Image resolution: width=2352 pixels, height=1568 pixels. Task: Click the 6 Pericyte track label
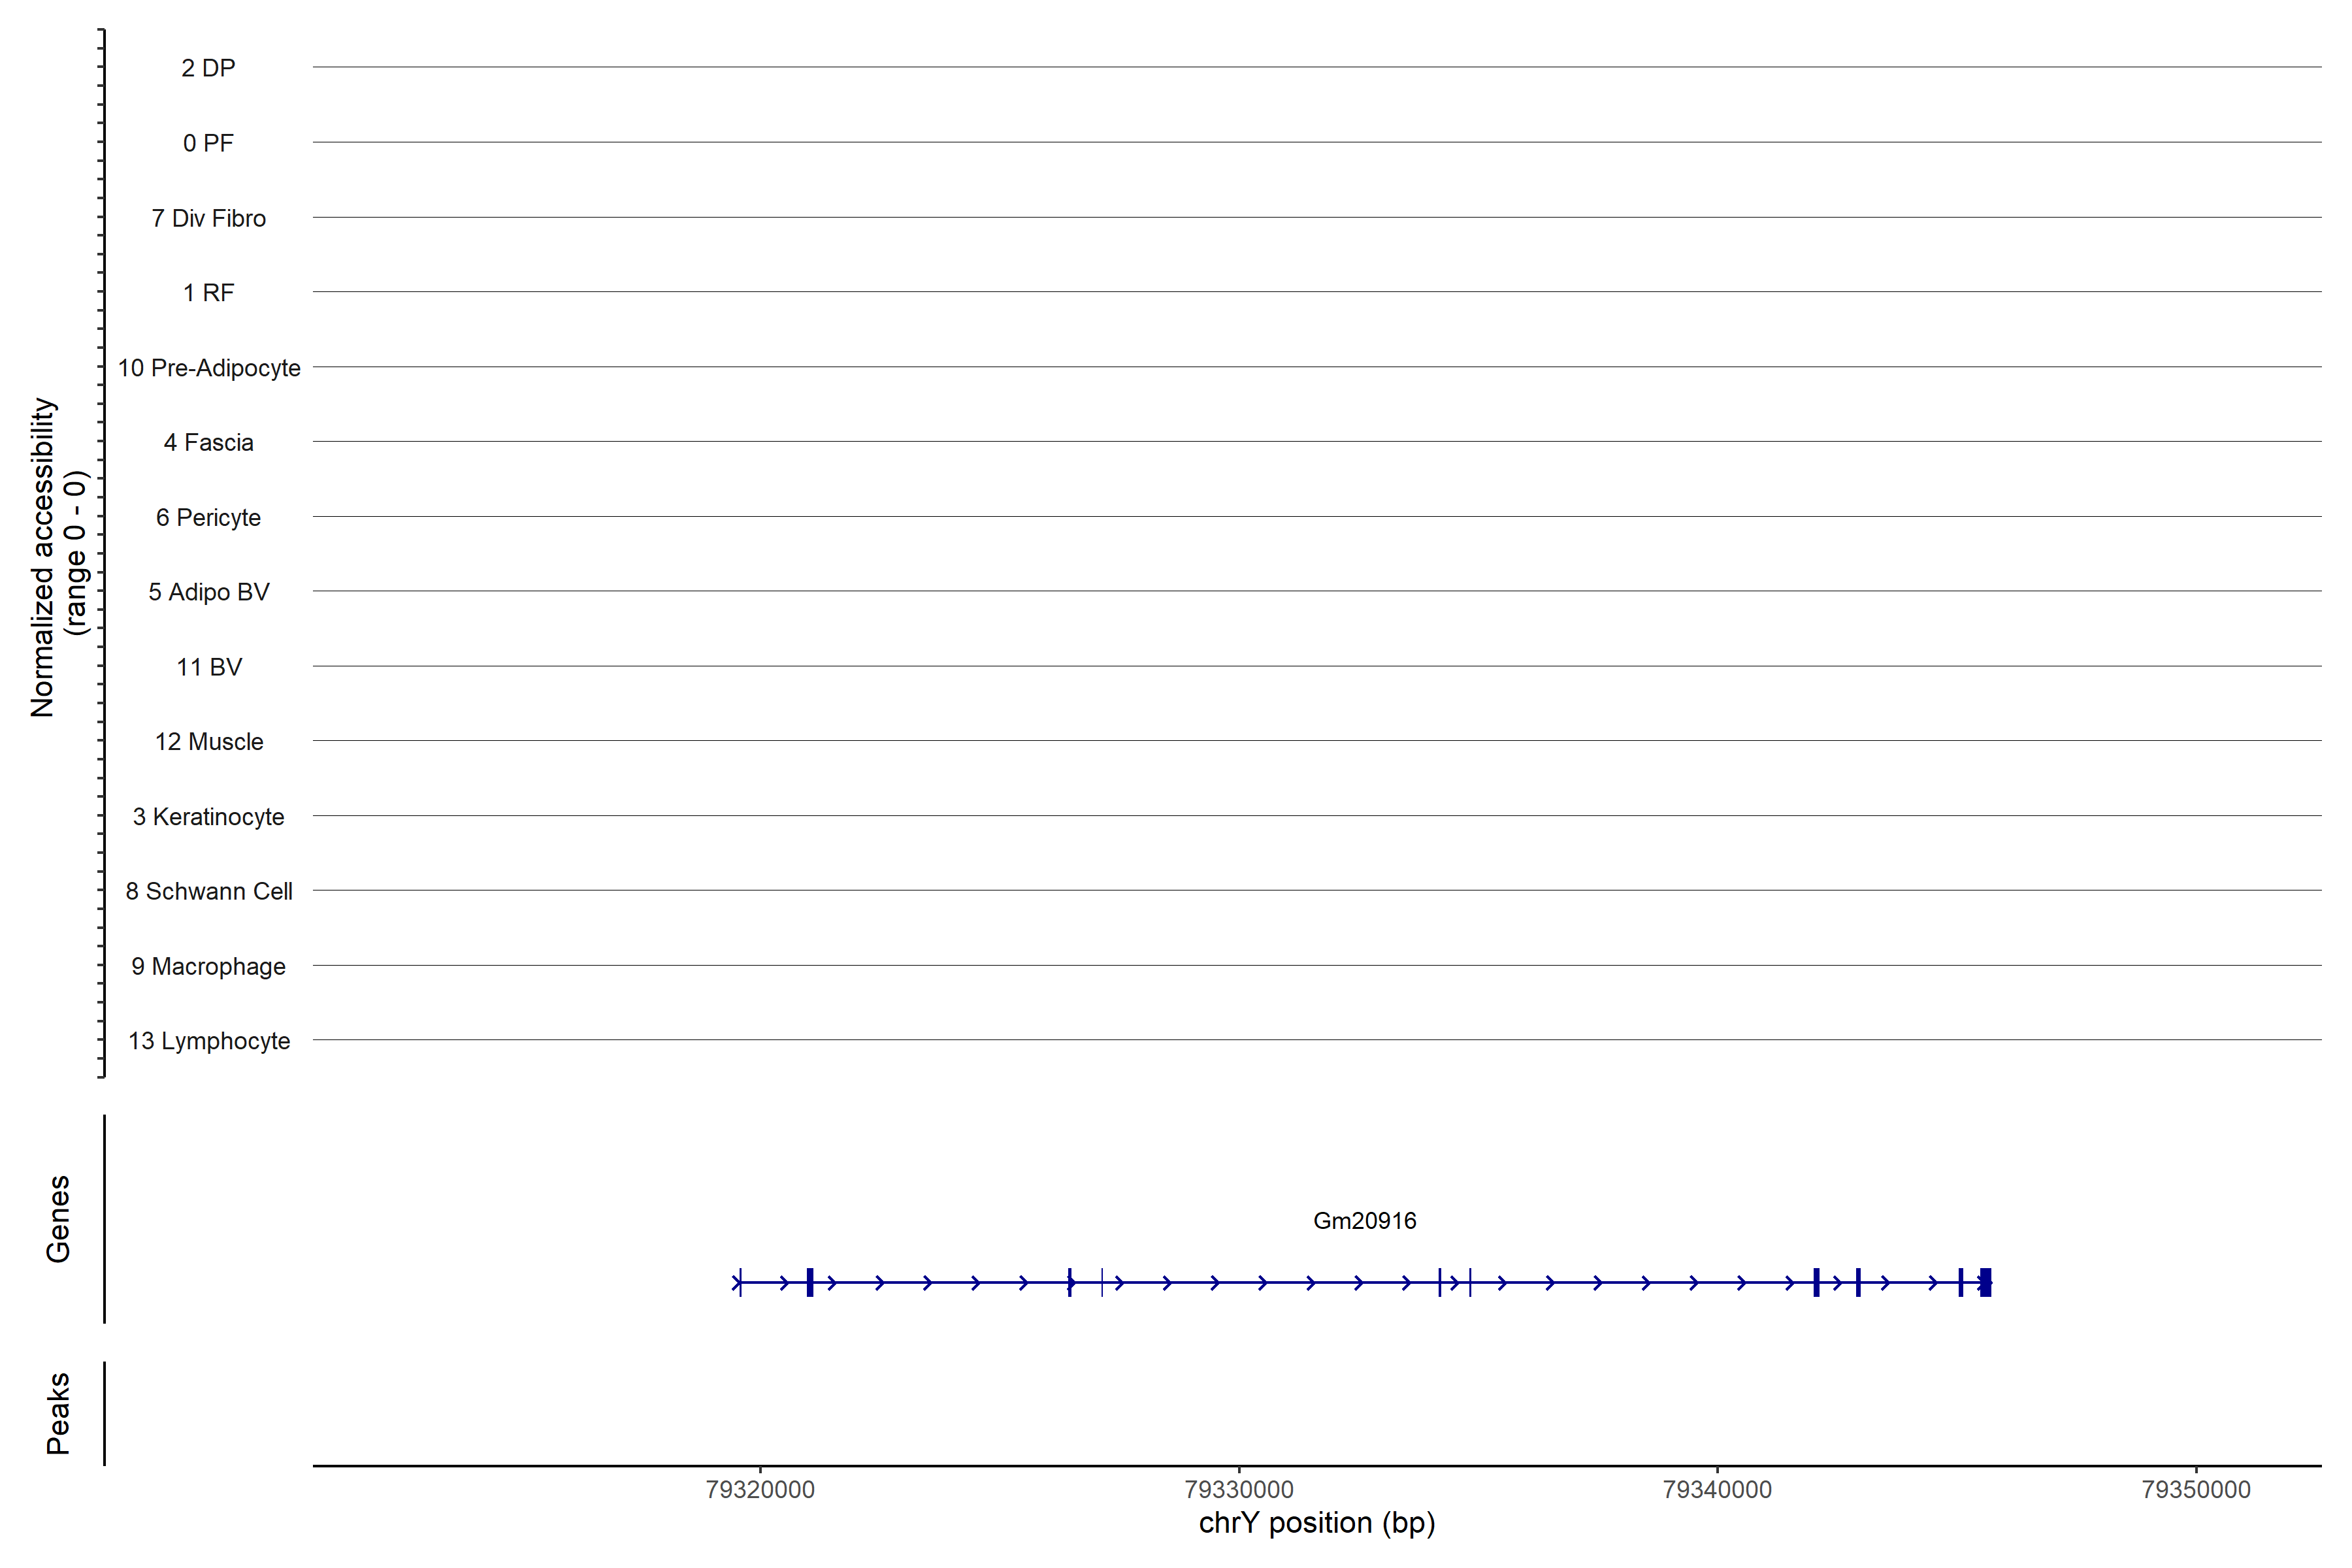(x=208, y=517)
